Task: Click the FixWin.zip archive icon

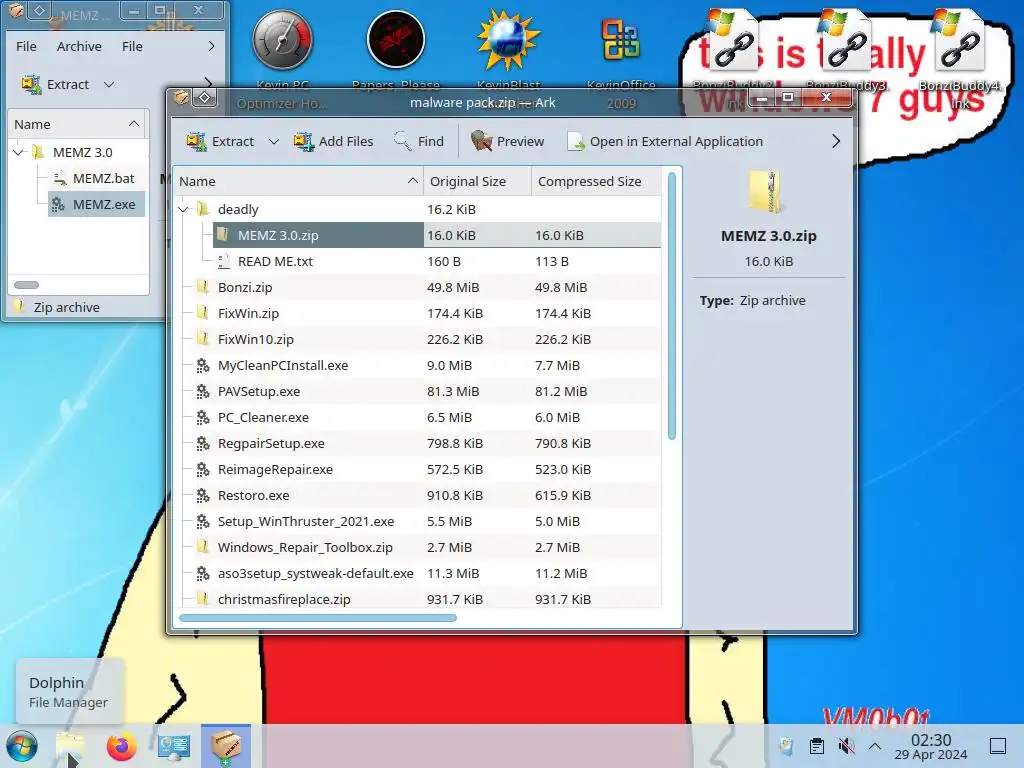Action: coord(203,313)
